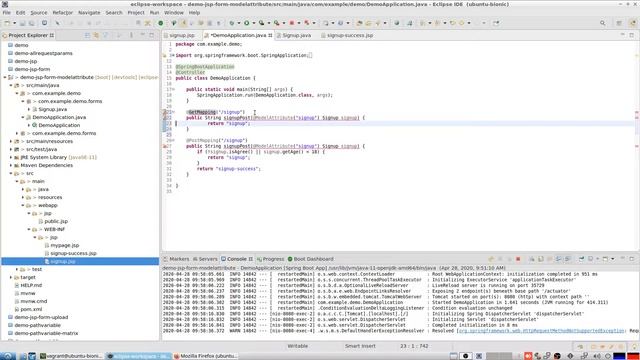Screen dimensions: 640x360
Task: Click Collapse All in Project Explorer
Action: pos(87,36)
